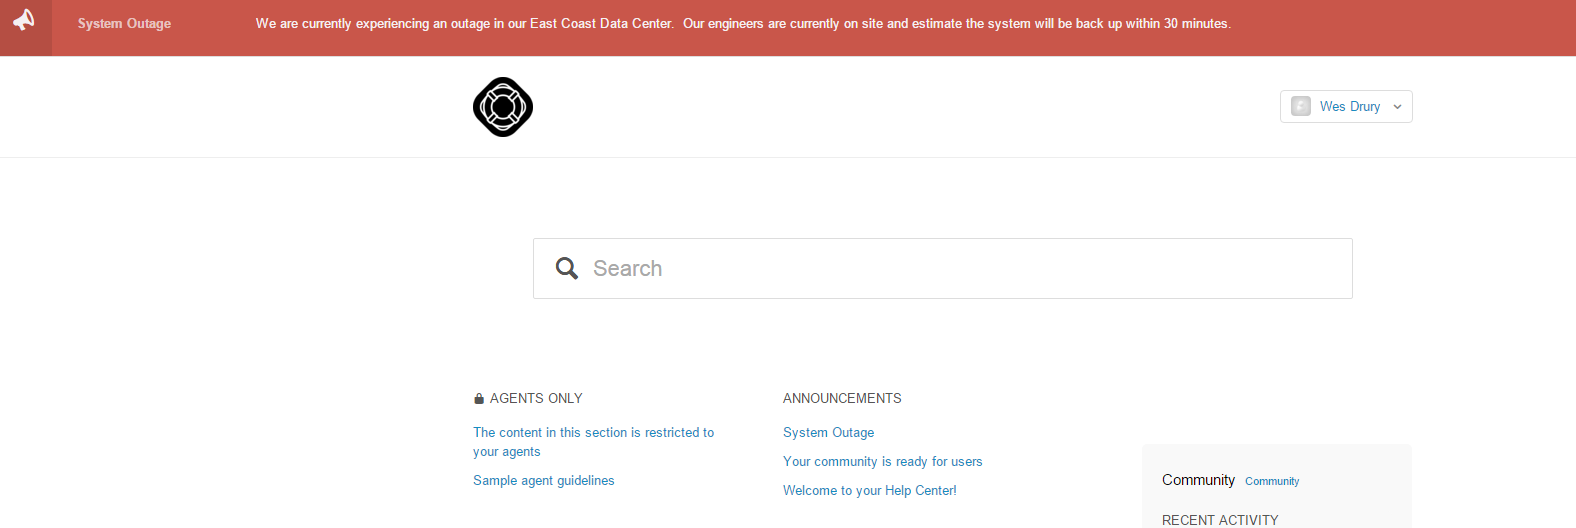
Task: Click the System Outage banner title
Action: click(x=124, y=24)
